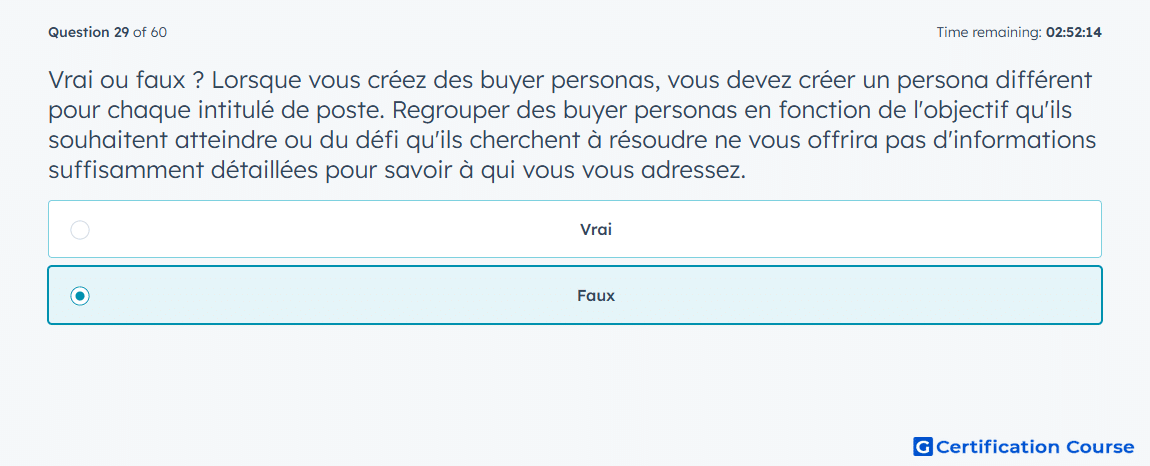Click the 'Vrai ou faux ?' question heading
The height and width of the screenshot is (466, 1150).
click(125, 79)
